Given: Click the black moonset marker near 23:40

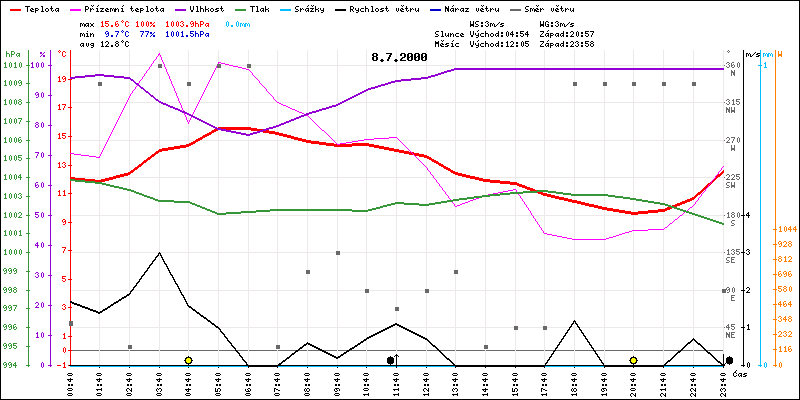Looking at the screenshot, I should point(729,360).
